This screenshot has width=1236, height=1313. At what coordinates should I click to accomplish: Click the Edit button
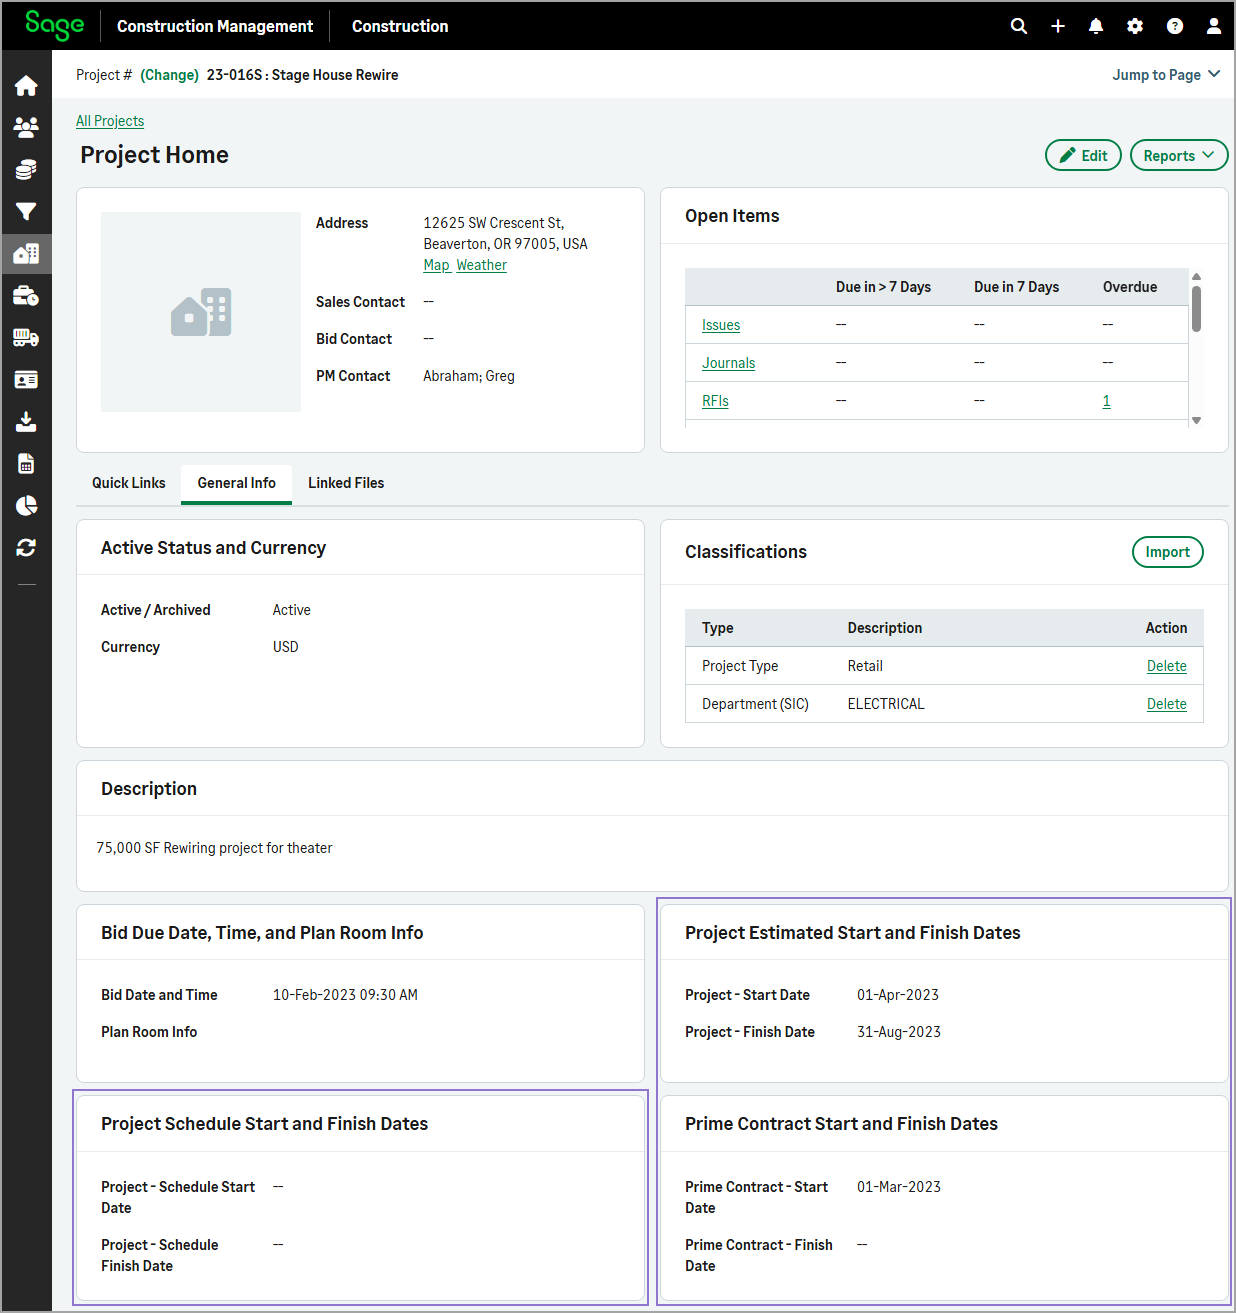(x=1083, y=155)
